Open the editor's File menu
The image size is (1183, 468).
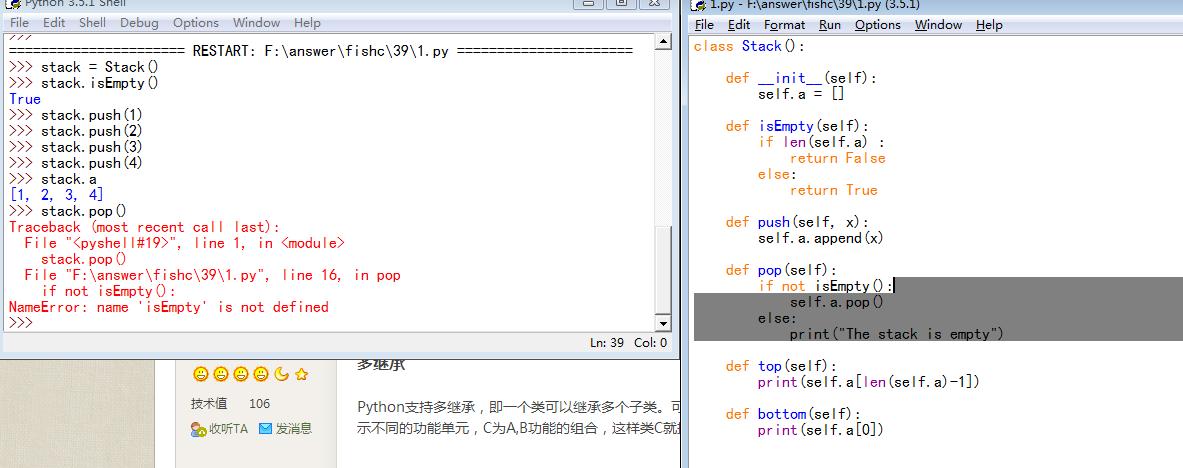[x=704, y=25]
